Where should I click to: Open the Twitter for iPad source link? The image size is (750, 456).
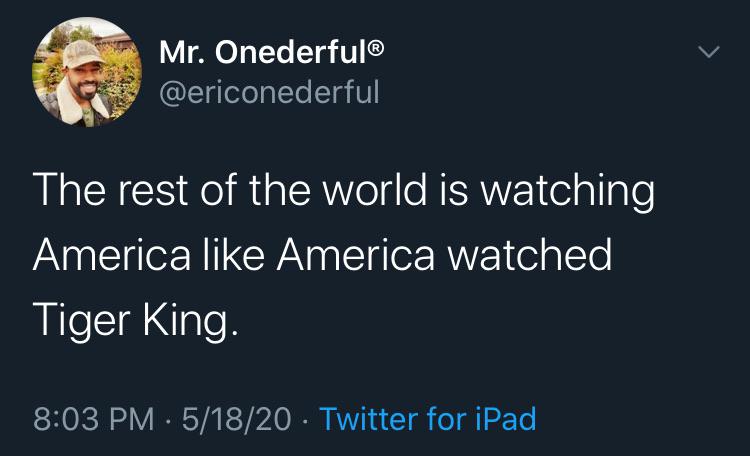[427, 418]
